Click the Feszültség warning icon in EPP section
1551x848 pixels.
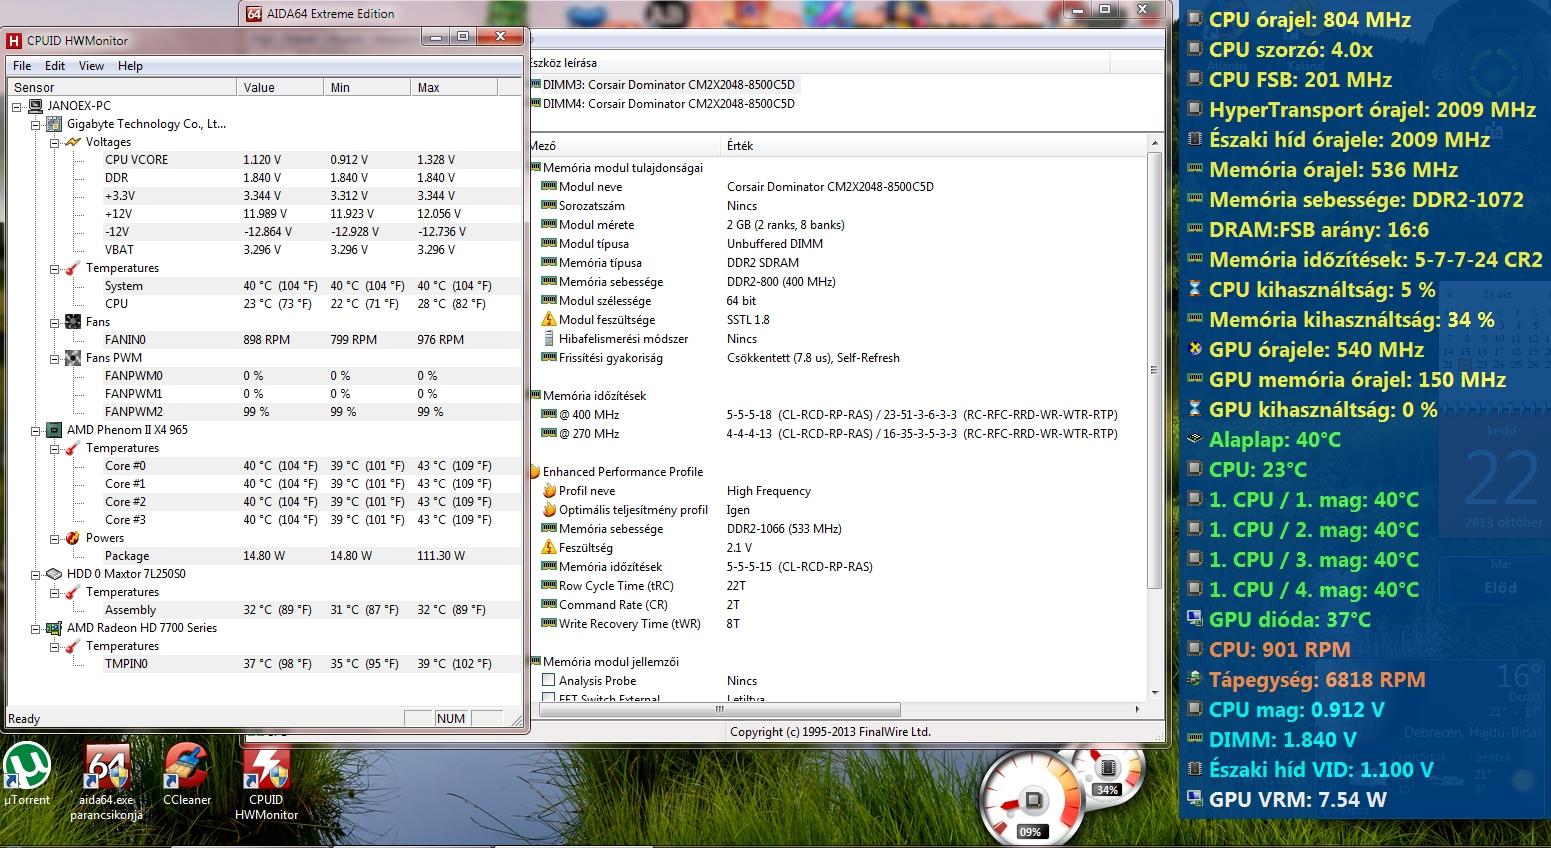pos(548,548)
